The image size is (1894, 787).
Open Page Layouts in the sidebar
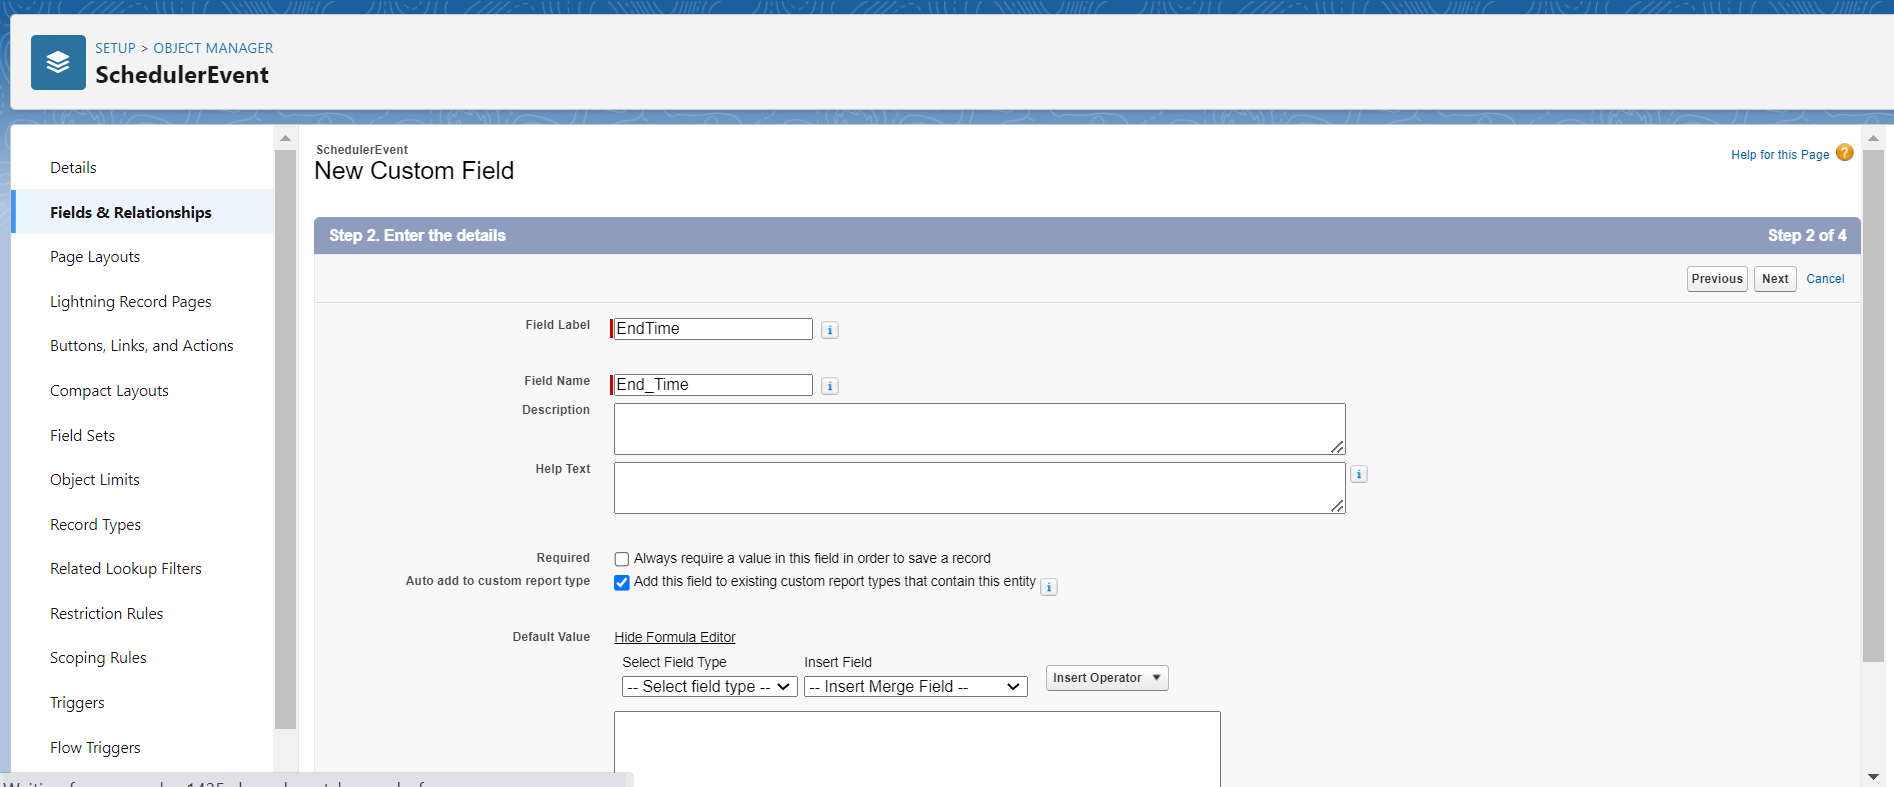(x=95, y=257)
